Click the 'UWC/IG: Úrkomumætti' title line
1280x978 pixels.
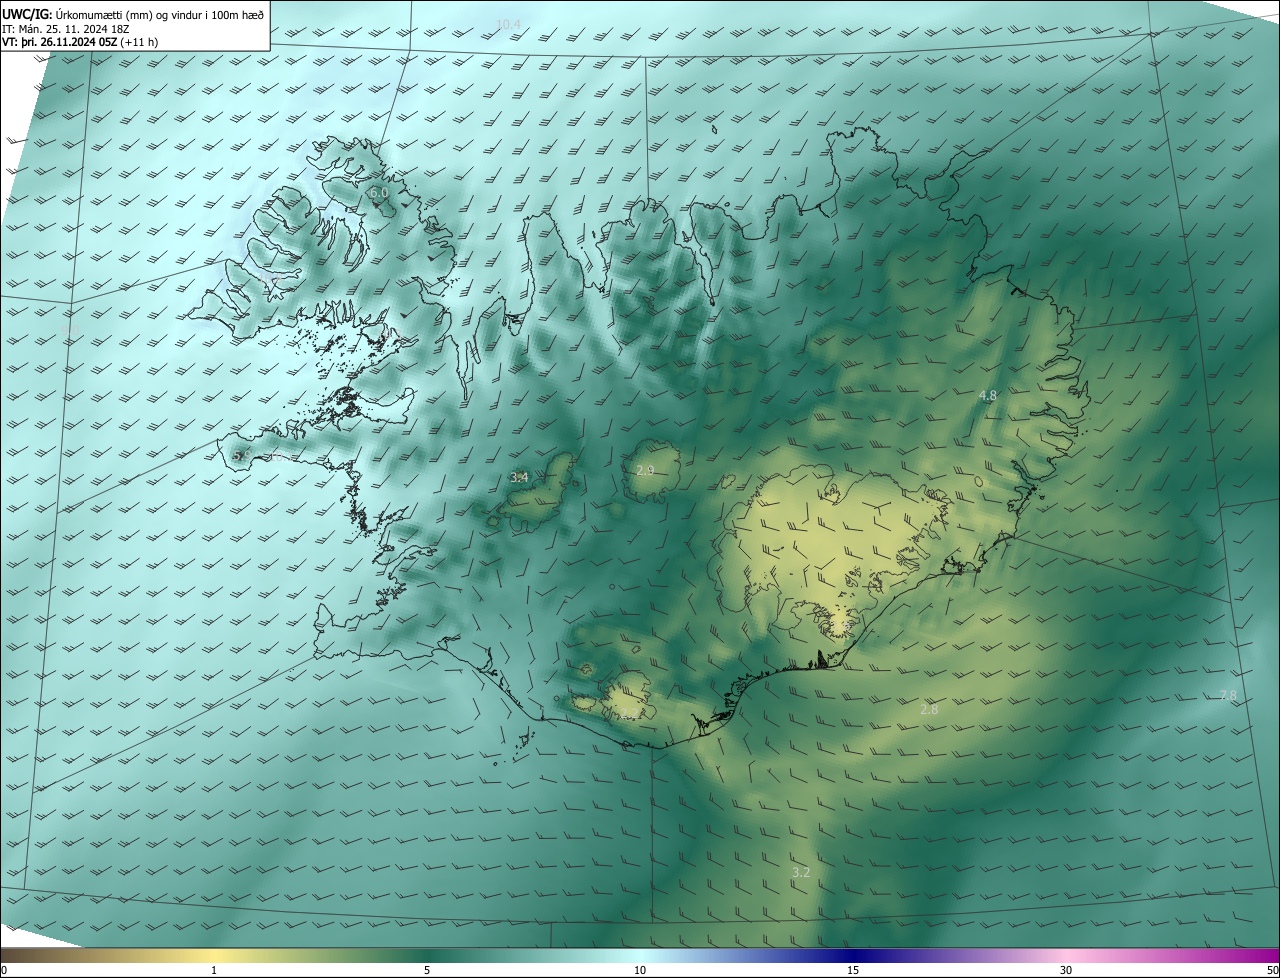133,14
